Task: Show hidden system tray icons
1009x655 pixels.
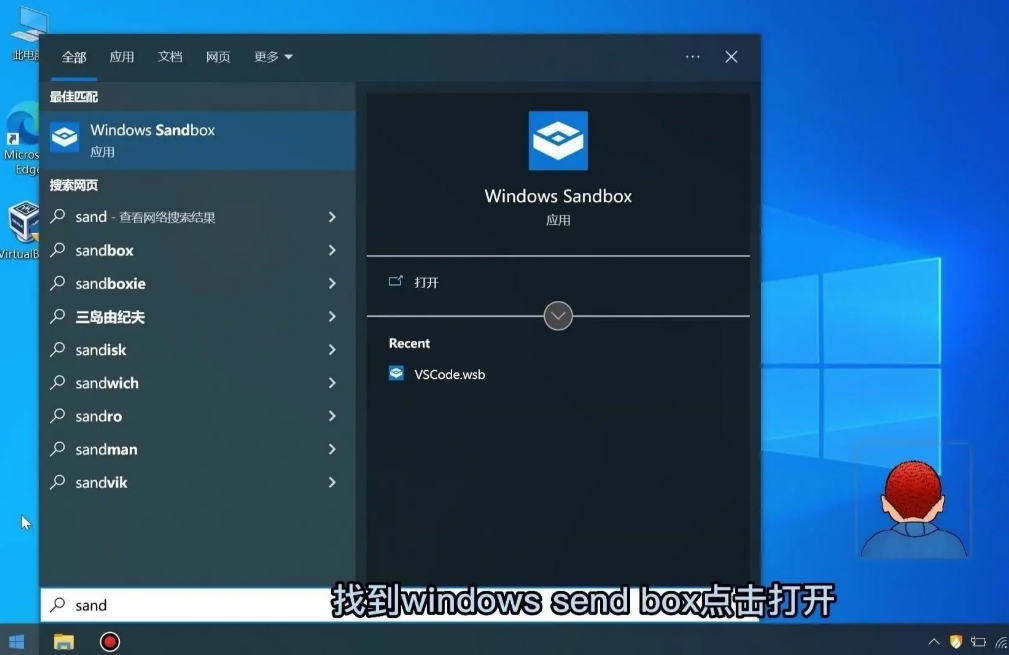Action: 934,641
